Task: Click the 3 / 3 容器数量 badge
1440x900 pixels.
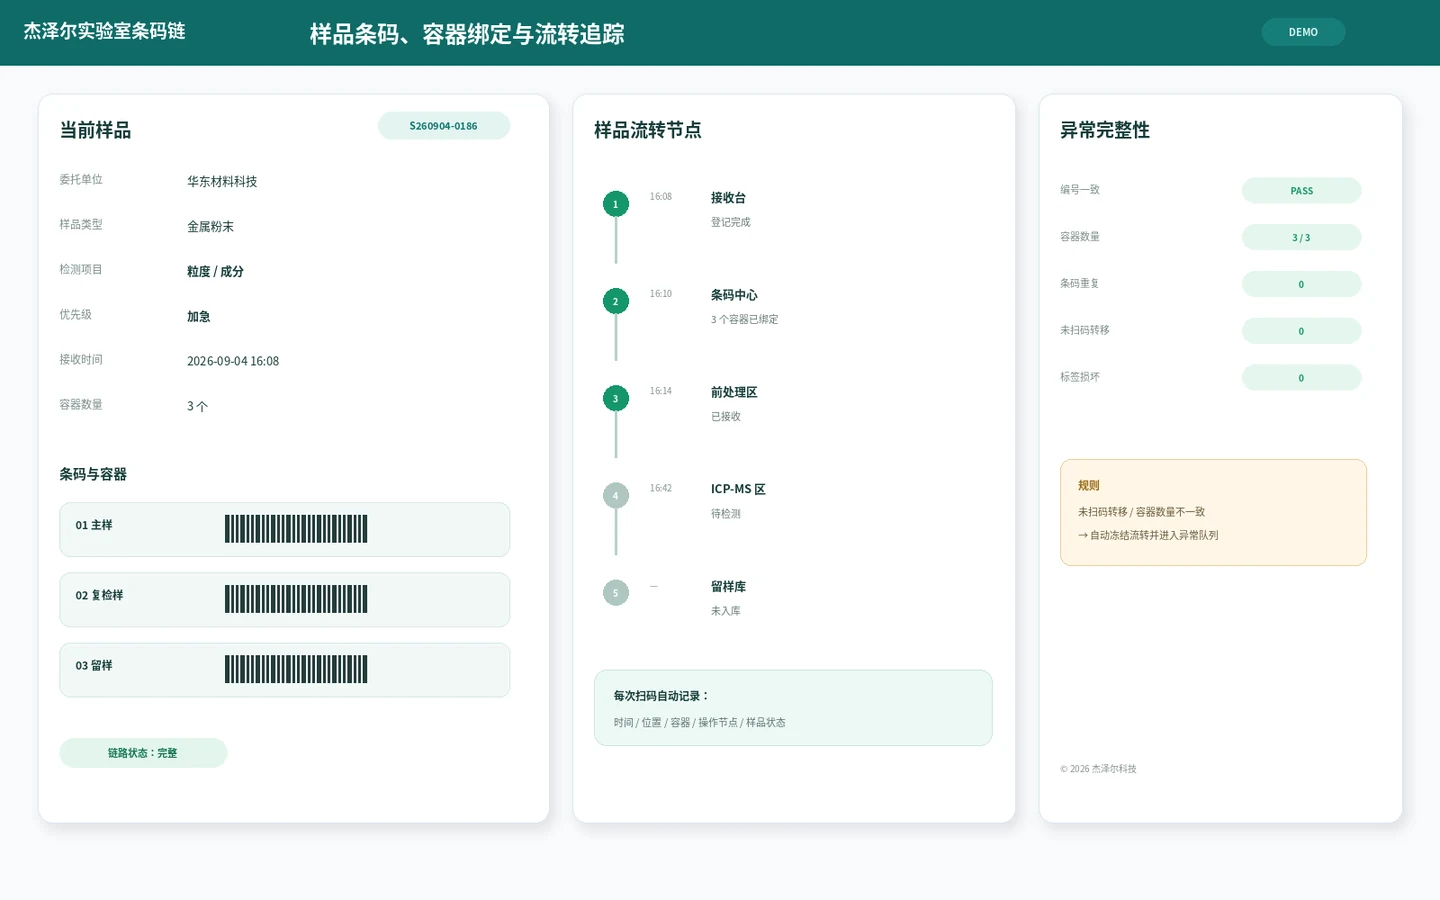Action: pos(1301,238)
